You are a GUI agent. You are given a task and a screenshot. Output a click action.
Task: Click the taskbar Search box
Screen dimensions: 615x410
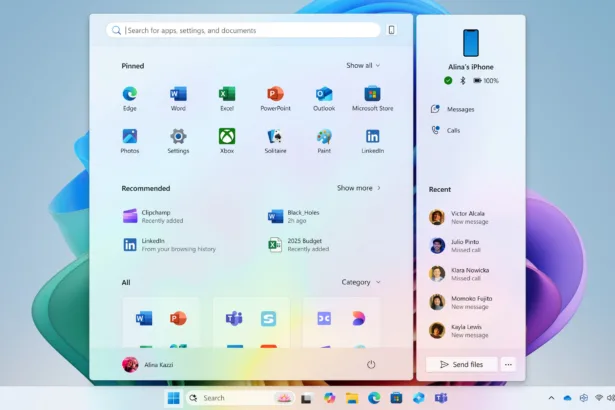240,398
